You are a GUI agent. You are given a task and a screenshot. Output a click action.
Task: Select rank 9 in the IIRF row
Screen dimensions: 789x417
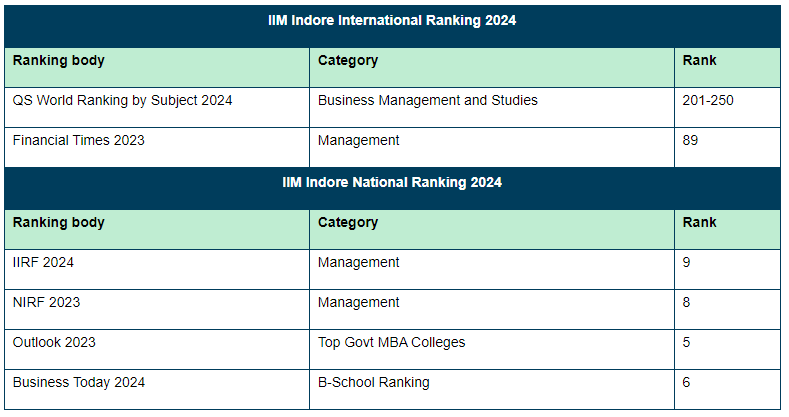tap(687, 263)
